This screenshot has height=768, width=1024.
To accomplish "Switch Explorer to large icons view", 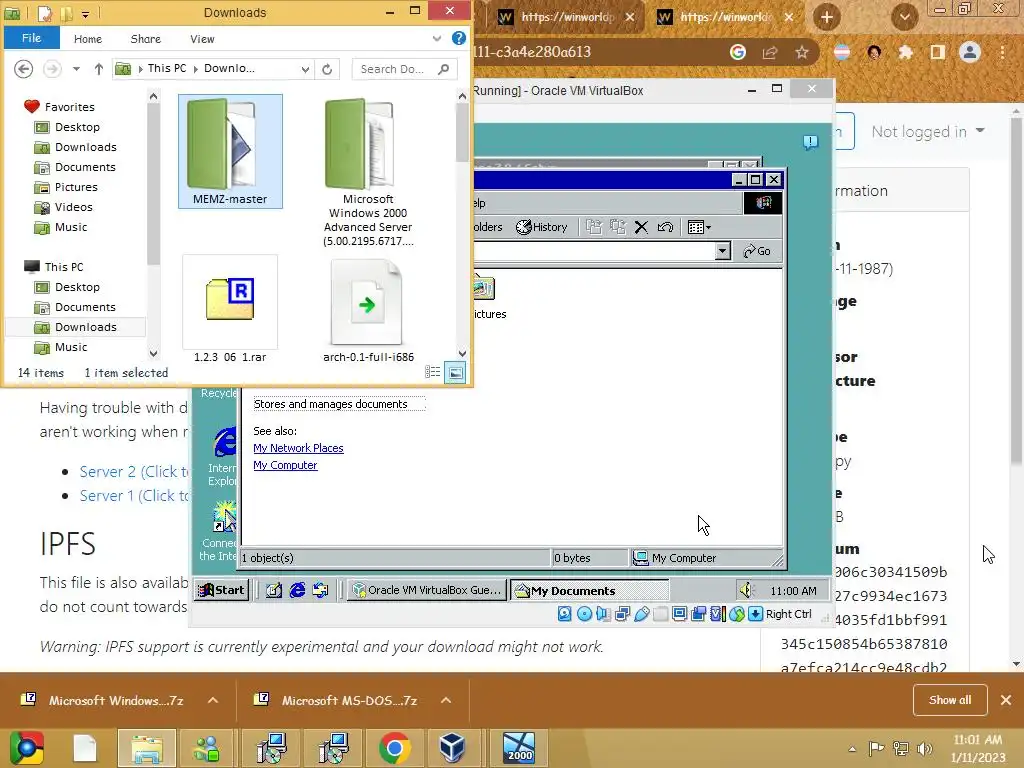I will tap(455, 373).
